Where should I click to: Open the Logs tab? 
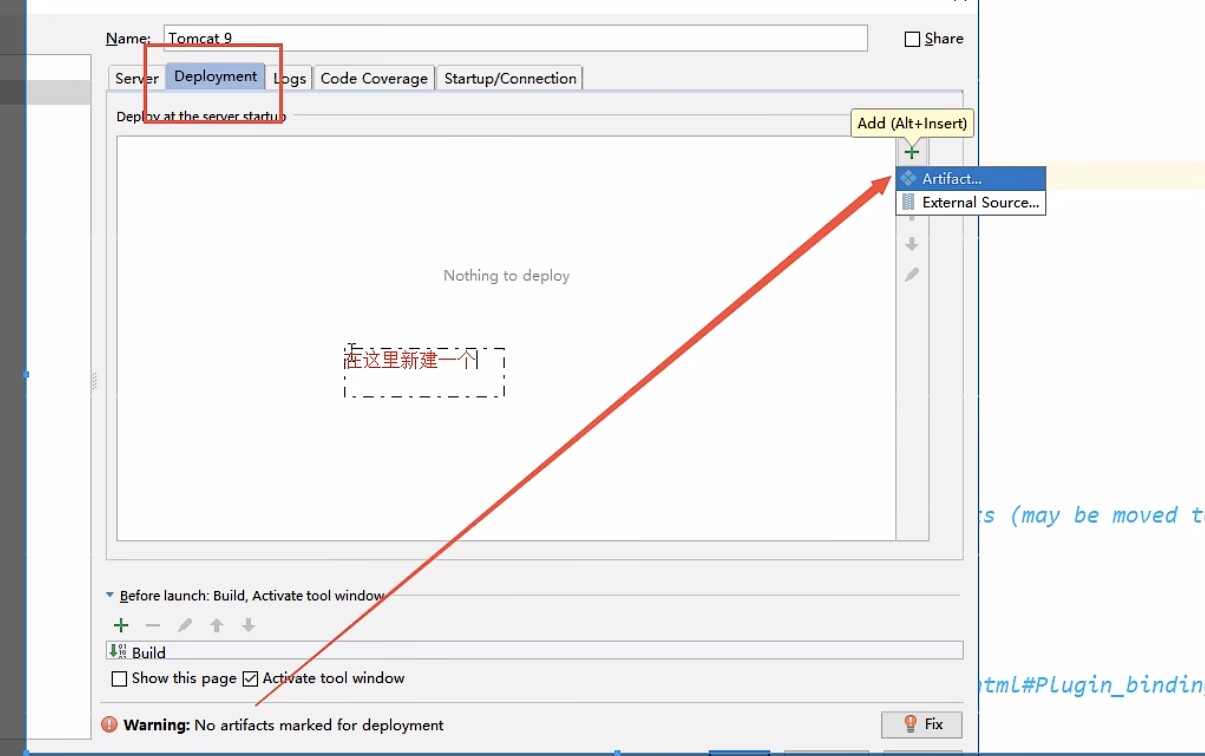click(x=290, y=78)
